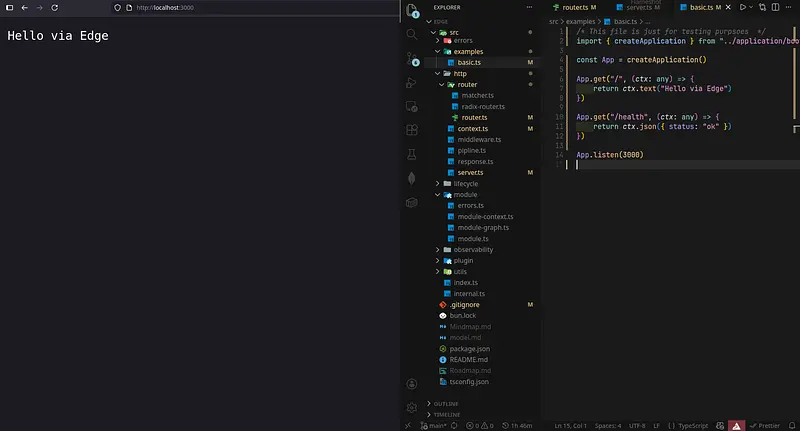The image size is (800, 431).
Task: Click the browser reload button
Action: click(x=58, y=7)
